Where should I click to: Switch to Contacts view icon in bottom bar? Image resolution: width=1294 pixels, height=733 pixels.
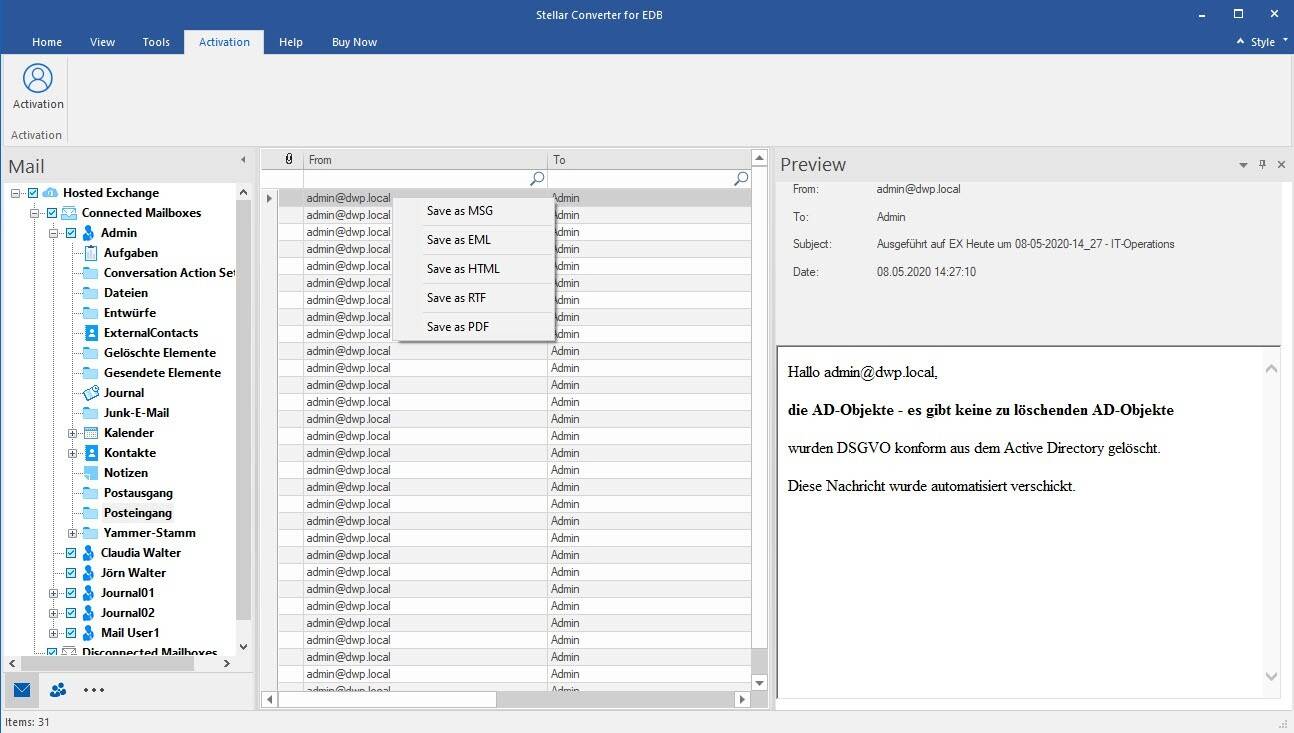[58, 689]
